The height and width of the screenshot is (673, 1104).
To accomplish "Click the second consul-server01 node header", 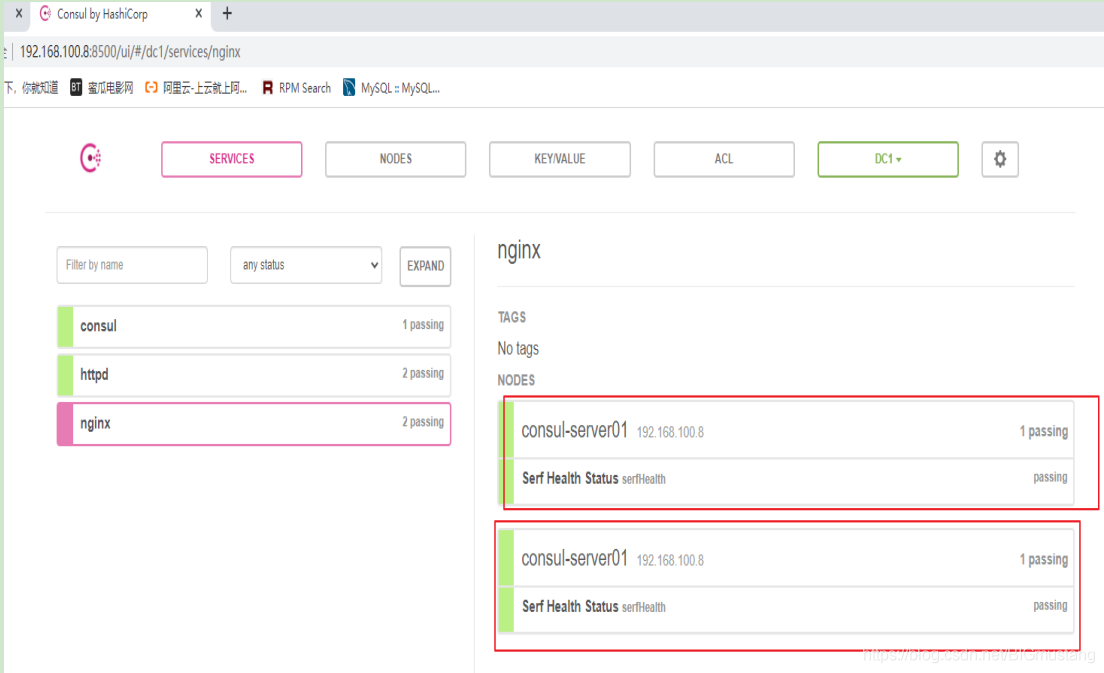I will tap(786, 558).
